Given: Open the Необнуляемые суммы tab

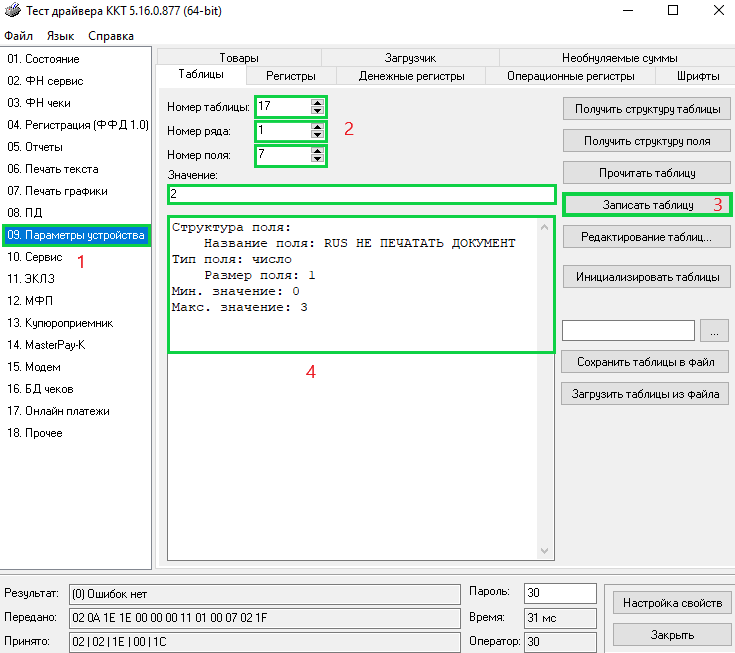Looking at the screenshot, I should coord(619,58).
